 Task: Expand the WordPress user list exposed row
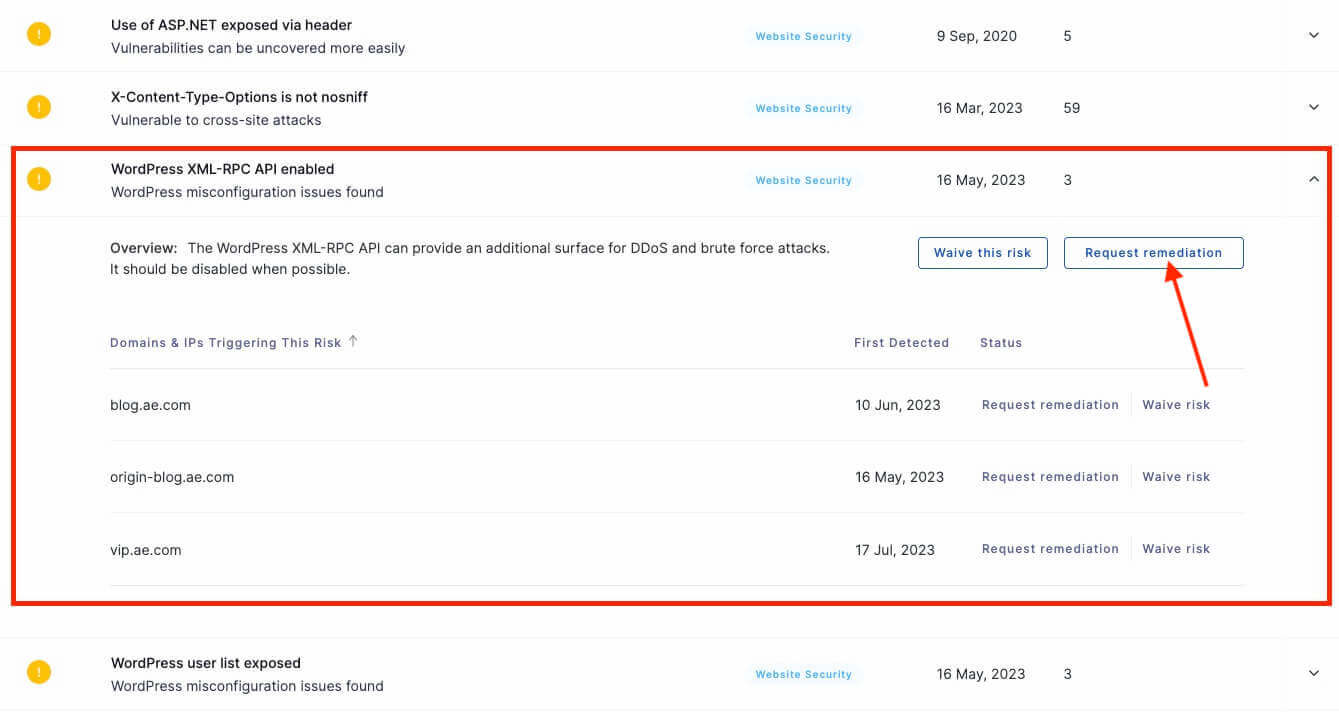[x=1314, y=673]
